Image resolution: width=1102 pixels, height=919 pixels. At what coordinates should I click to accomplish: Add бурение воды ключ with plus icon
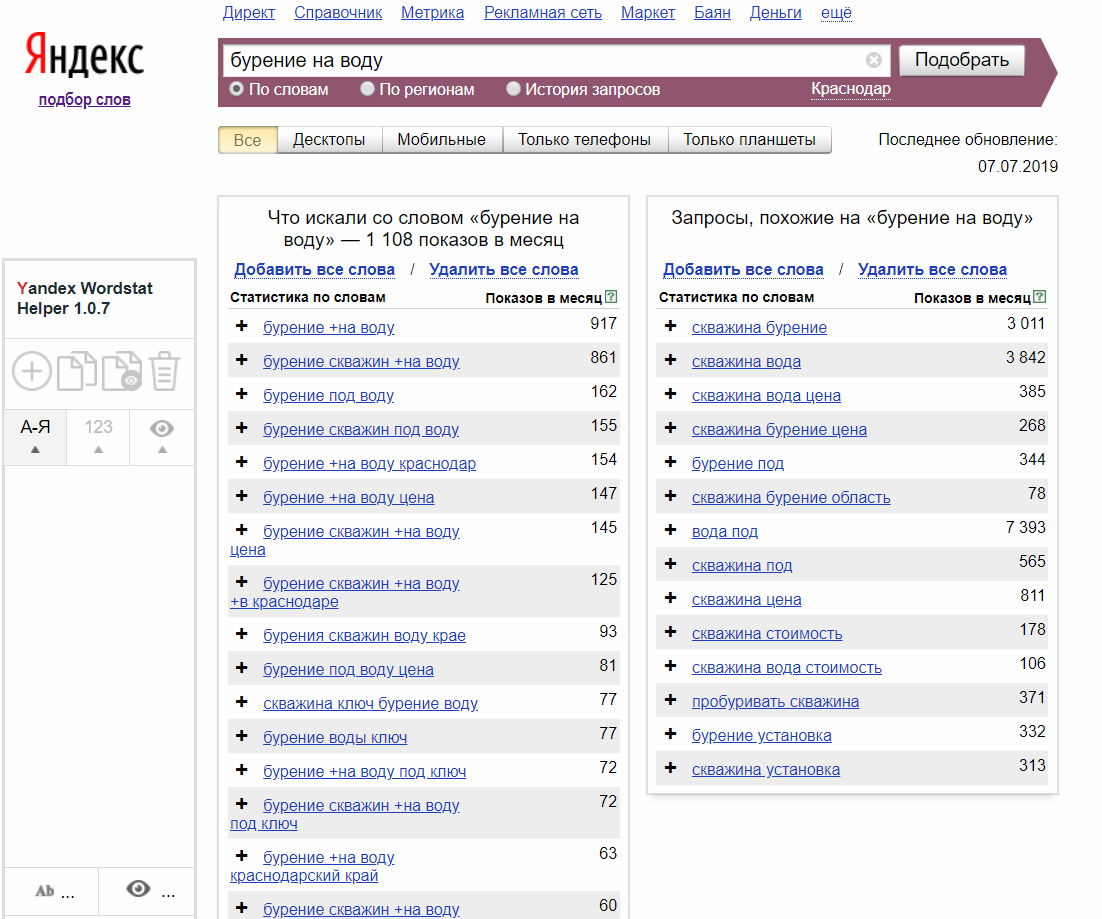point(242,736)
